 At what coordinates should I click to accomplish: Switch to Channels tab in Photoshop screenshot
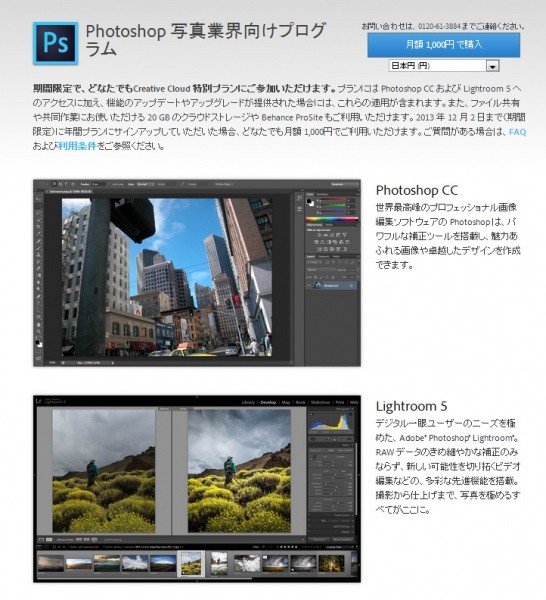point(324,256)
